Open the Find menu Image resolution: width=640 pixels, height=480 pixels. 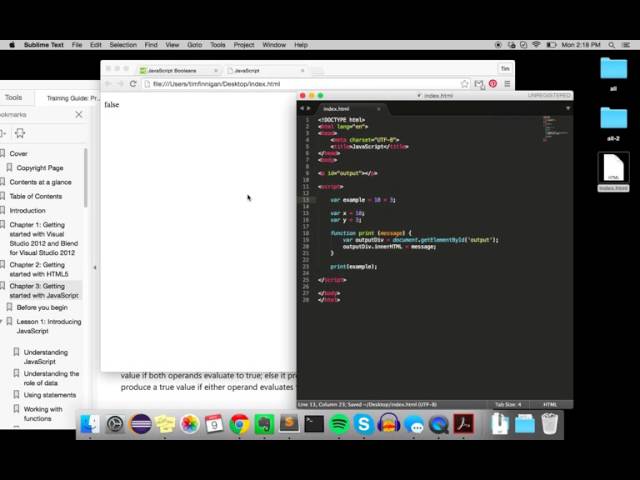pos(151,45)
